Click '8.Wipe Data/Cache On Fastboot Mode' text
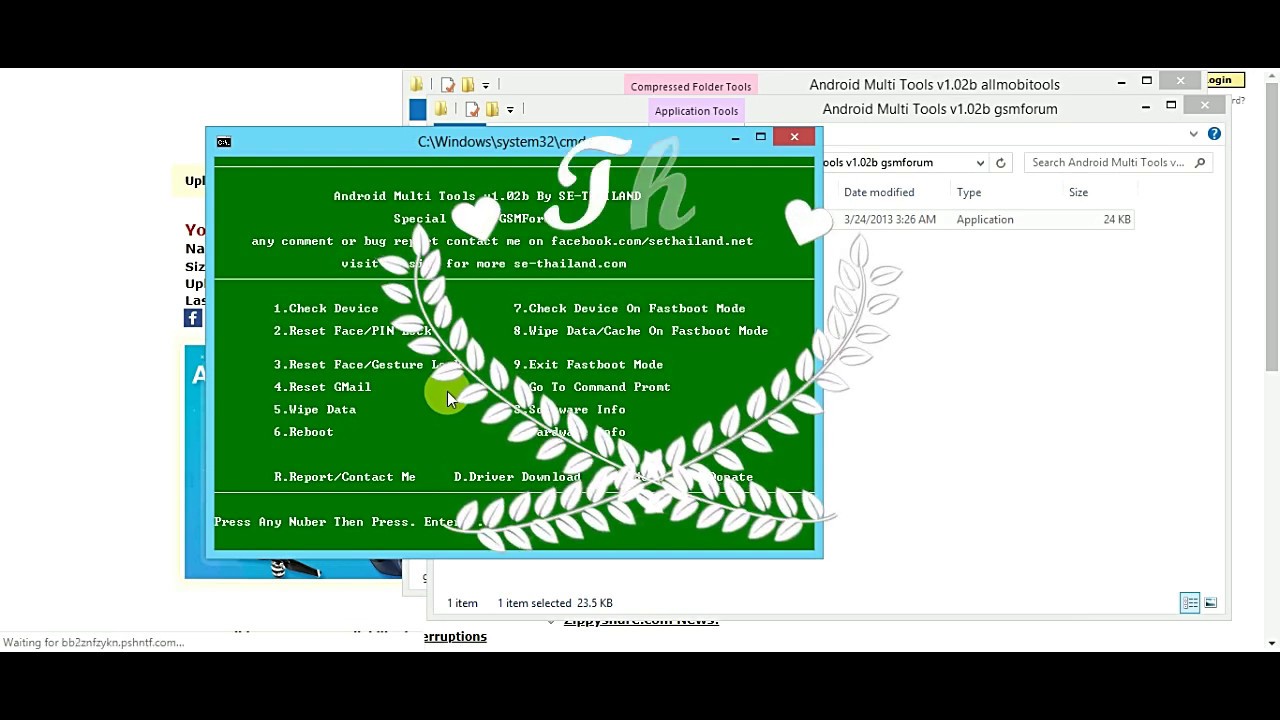 pyautogui.click(x=641, y=331)
